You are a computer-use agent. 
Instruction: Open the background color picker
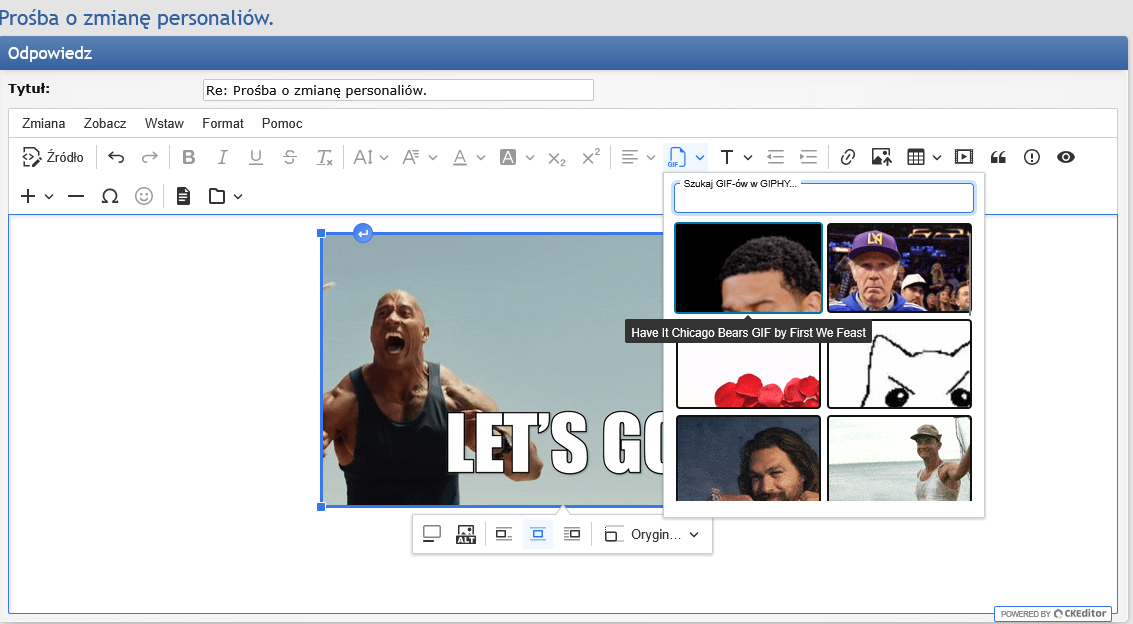click(517, 157)
